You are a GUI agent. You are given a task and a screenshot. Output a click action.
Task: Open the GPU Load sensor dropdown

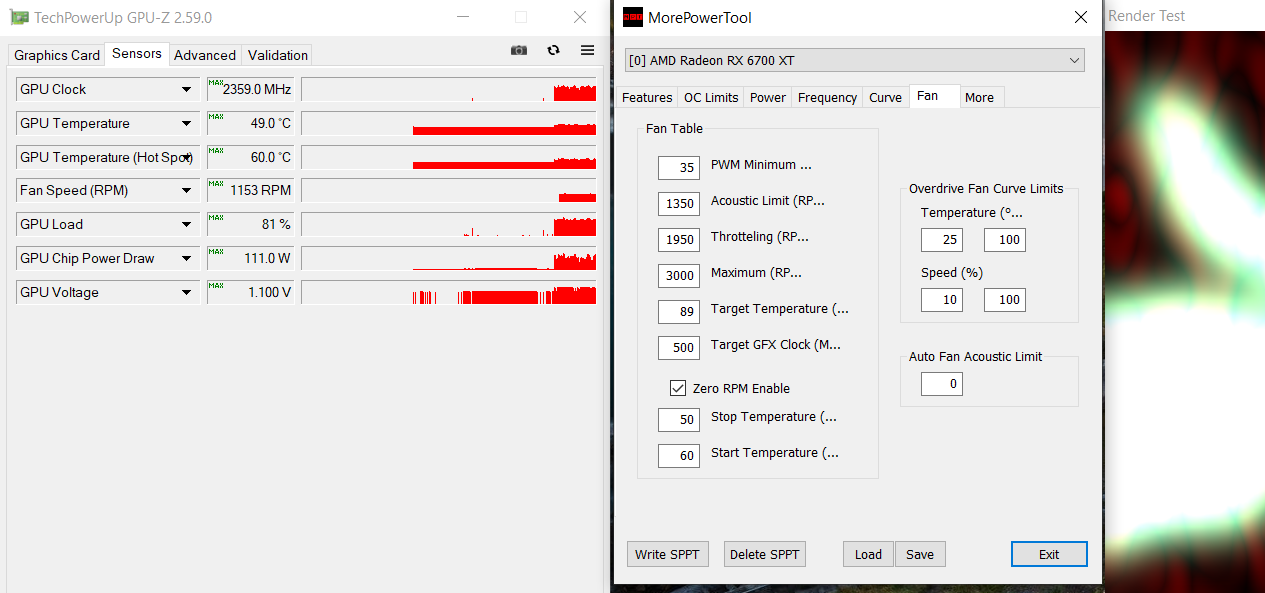pos(187,224)
